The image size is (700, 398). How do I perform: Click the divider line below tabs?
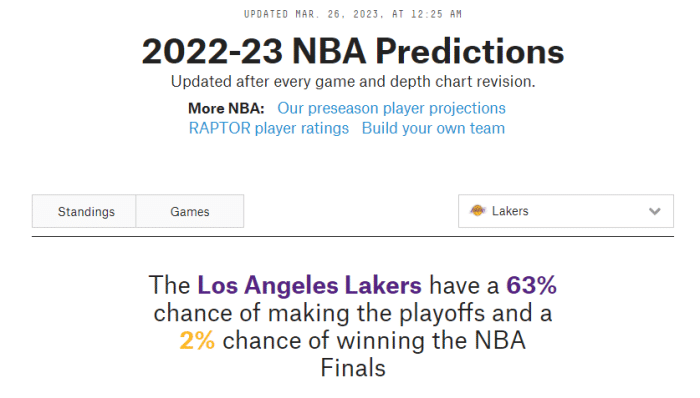[x=353, y=236]
